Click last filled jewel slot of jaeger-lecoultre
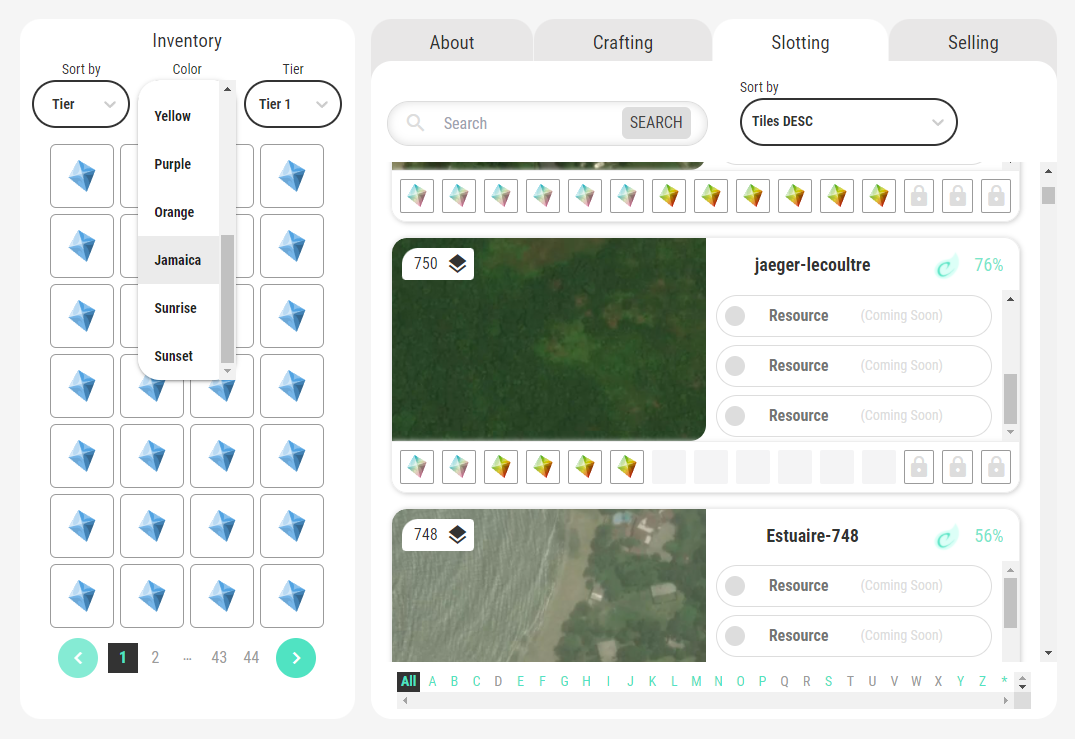Image resolution: width=1075 pixels, height=739 pixels. click(627, 467)
